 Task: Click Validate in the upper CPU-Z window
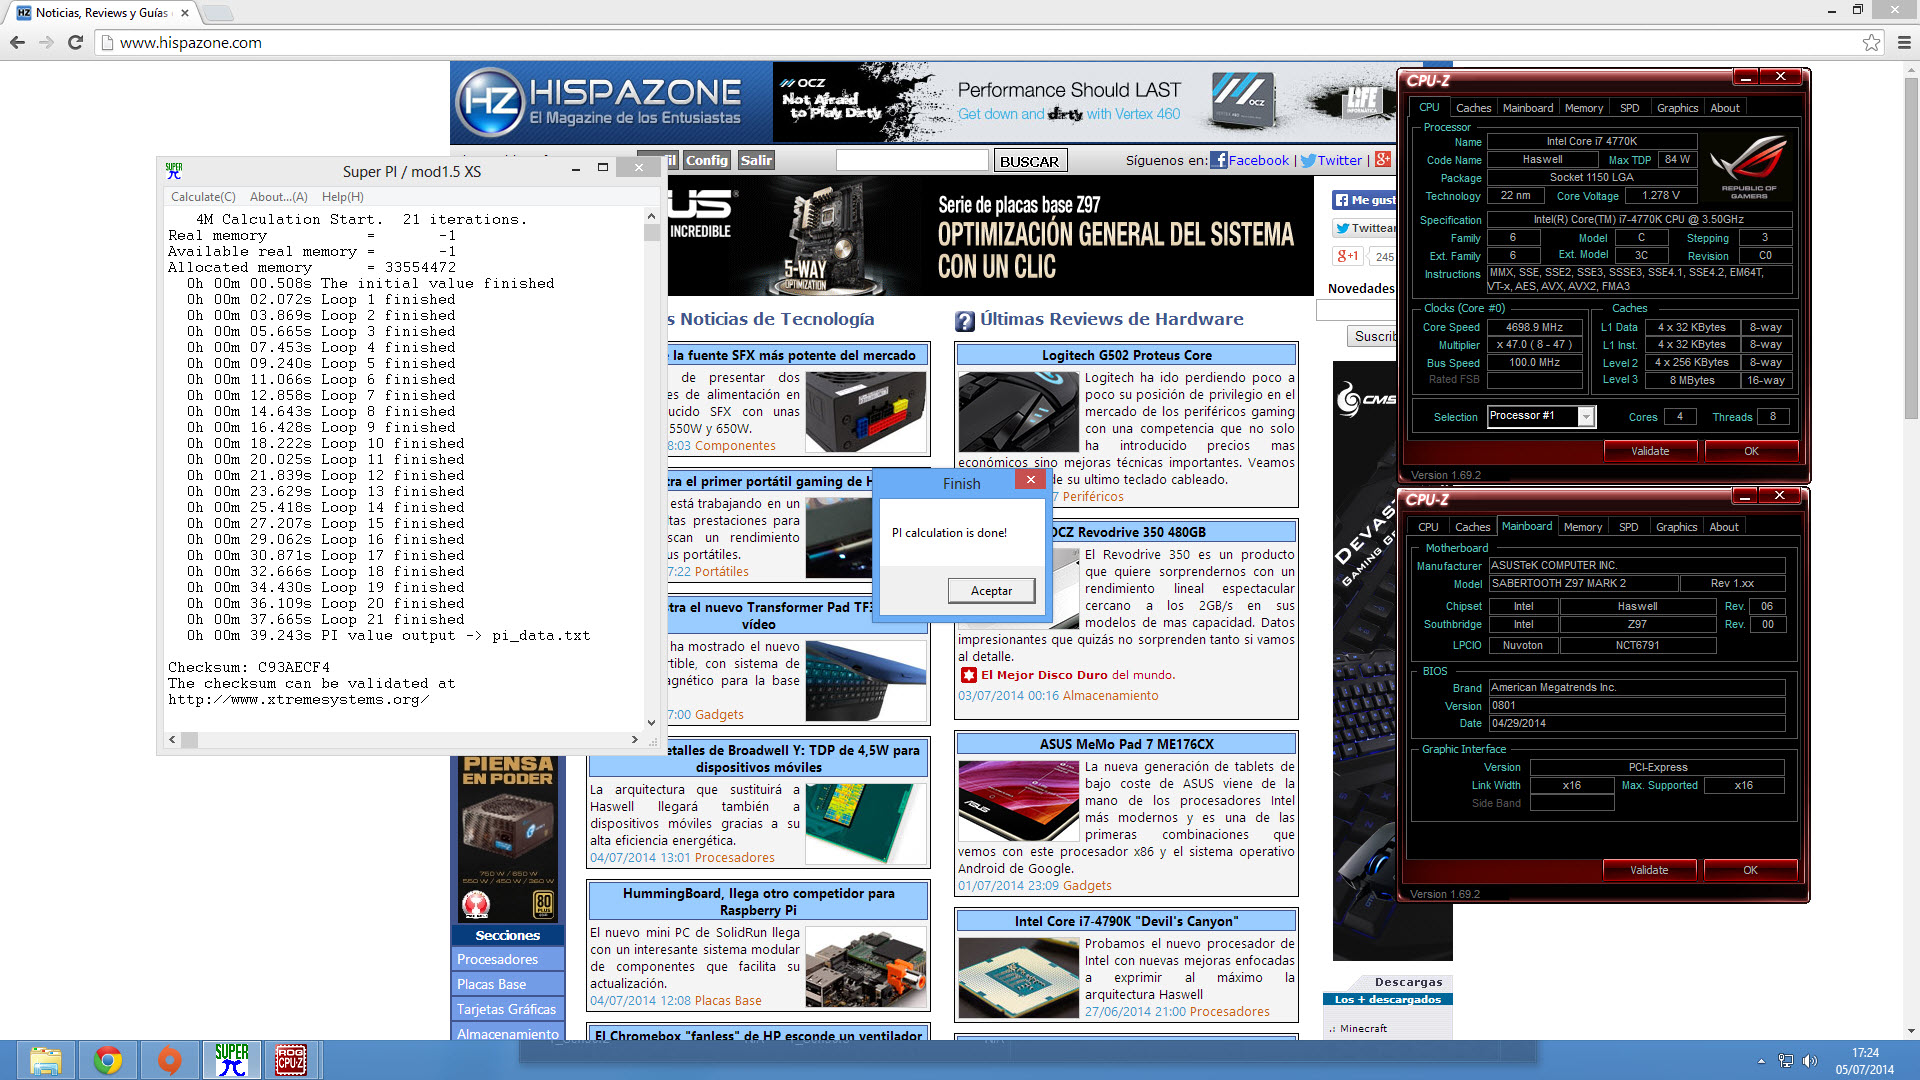tap(1650, 451)
